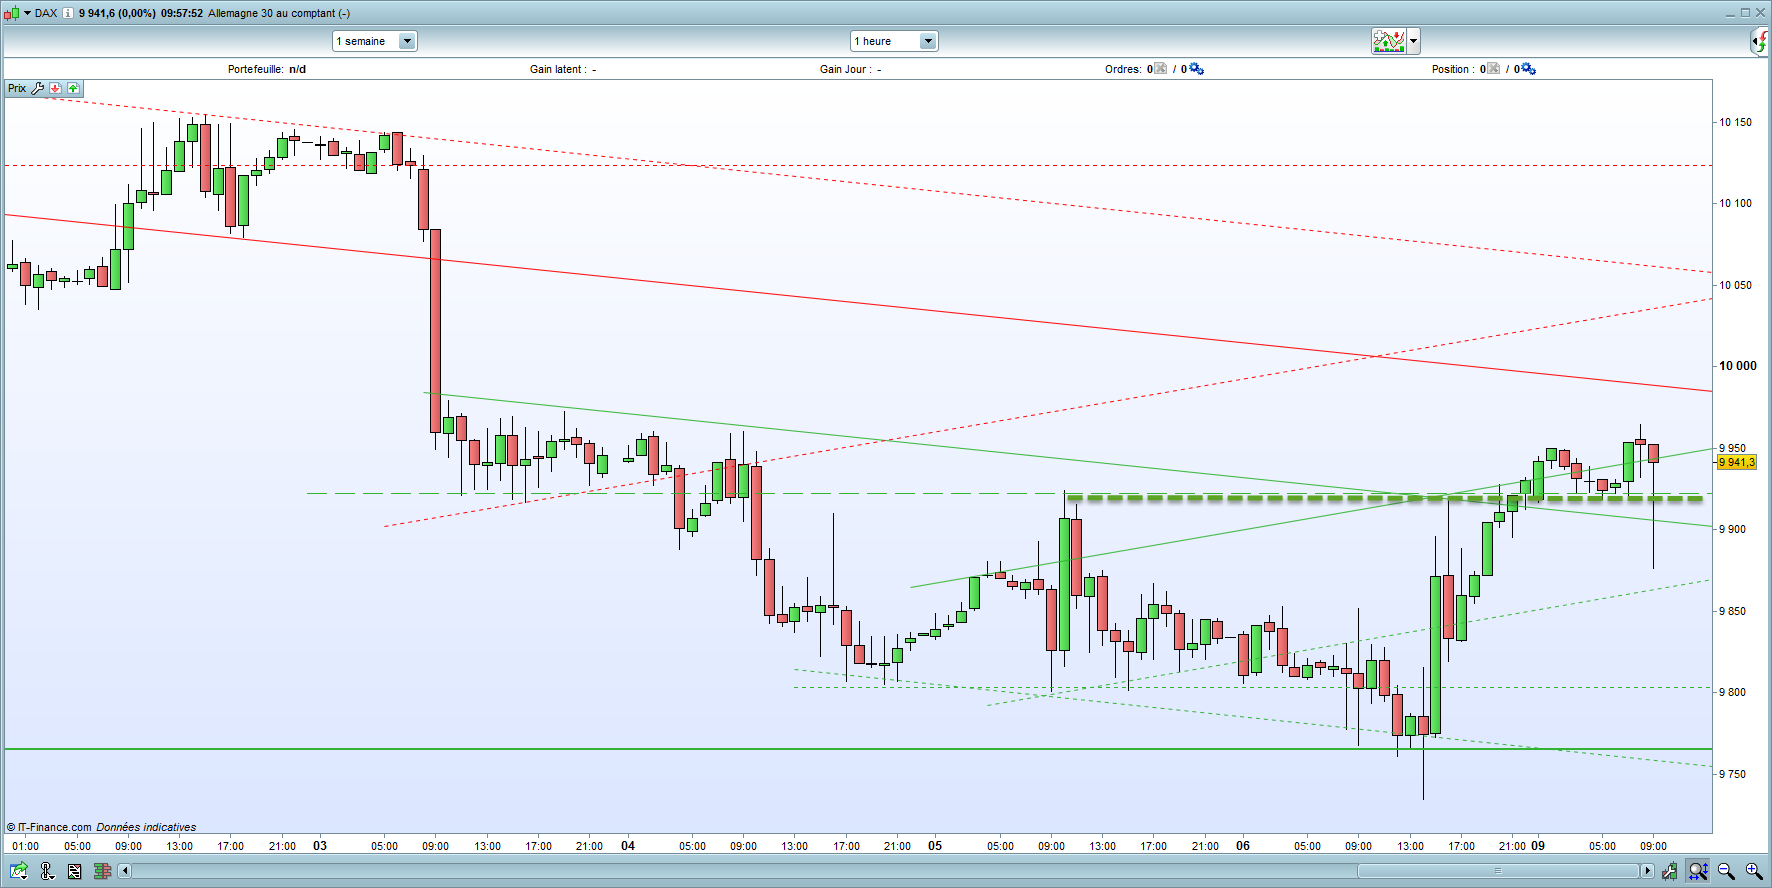The image size is (1772, 888).
Task: Click the Prix panel label
Action: point(17,88)
